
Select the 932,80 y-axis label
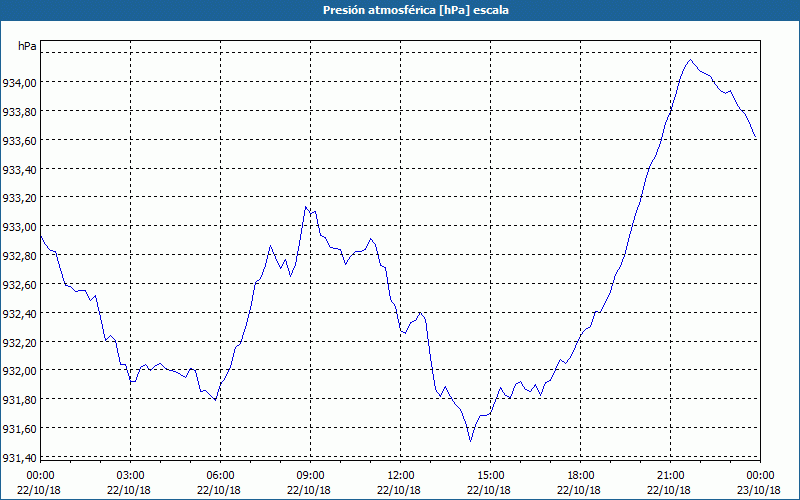[19, 256]
